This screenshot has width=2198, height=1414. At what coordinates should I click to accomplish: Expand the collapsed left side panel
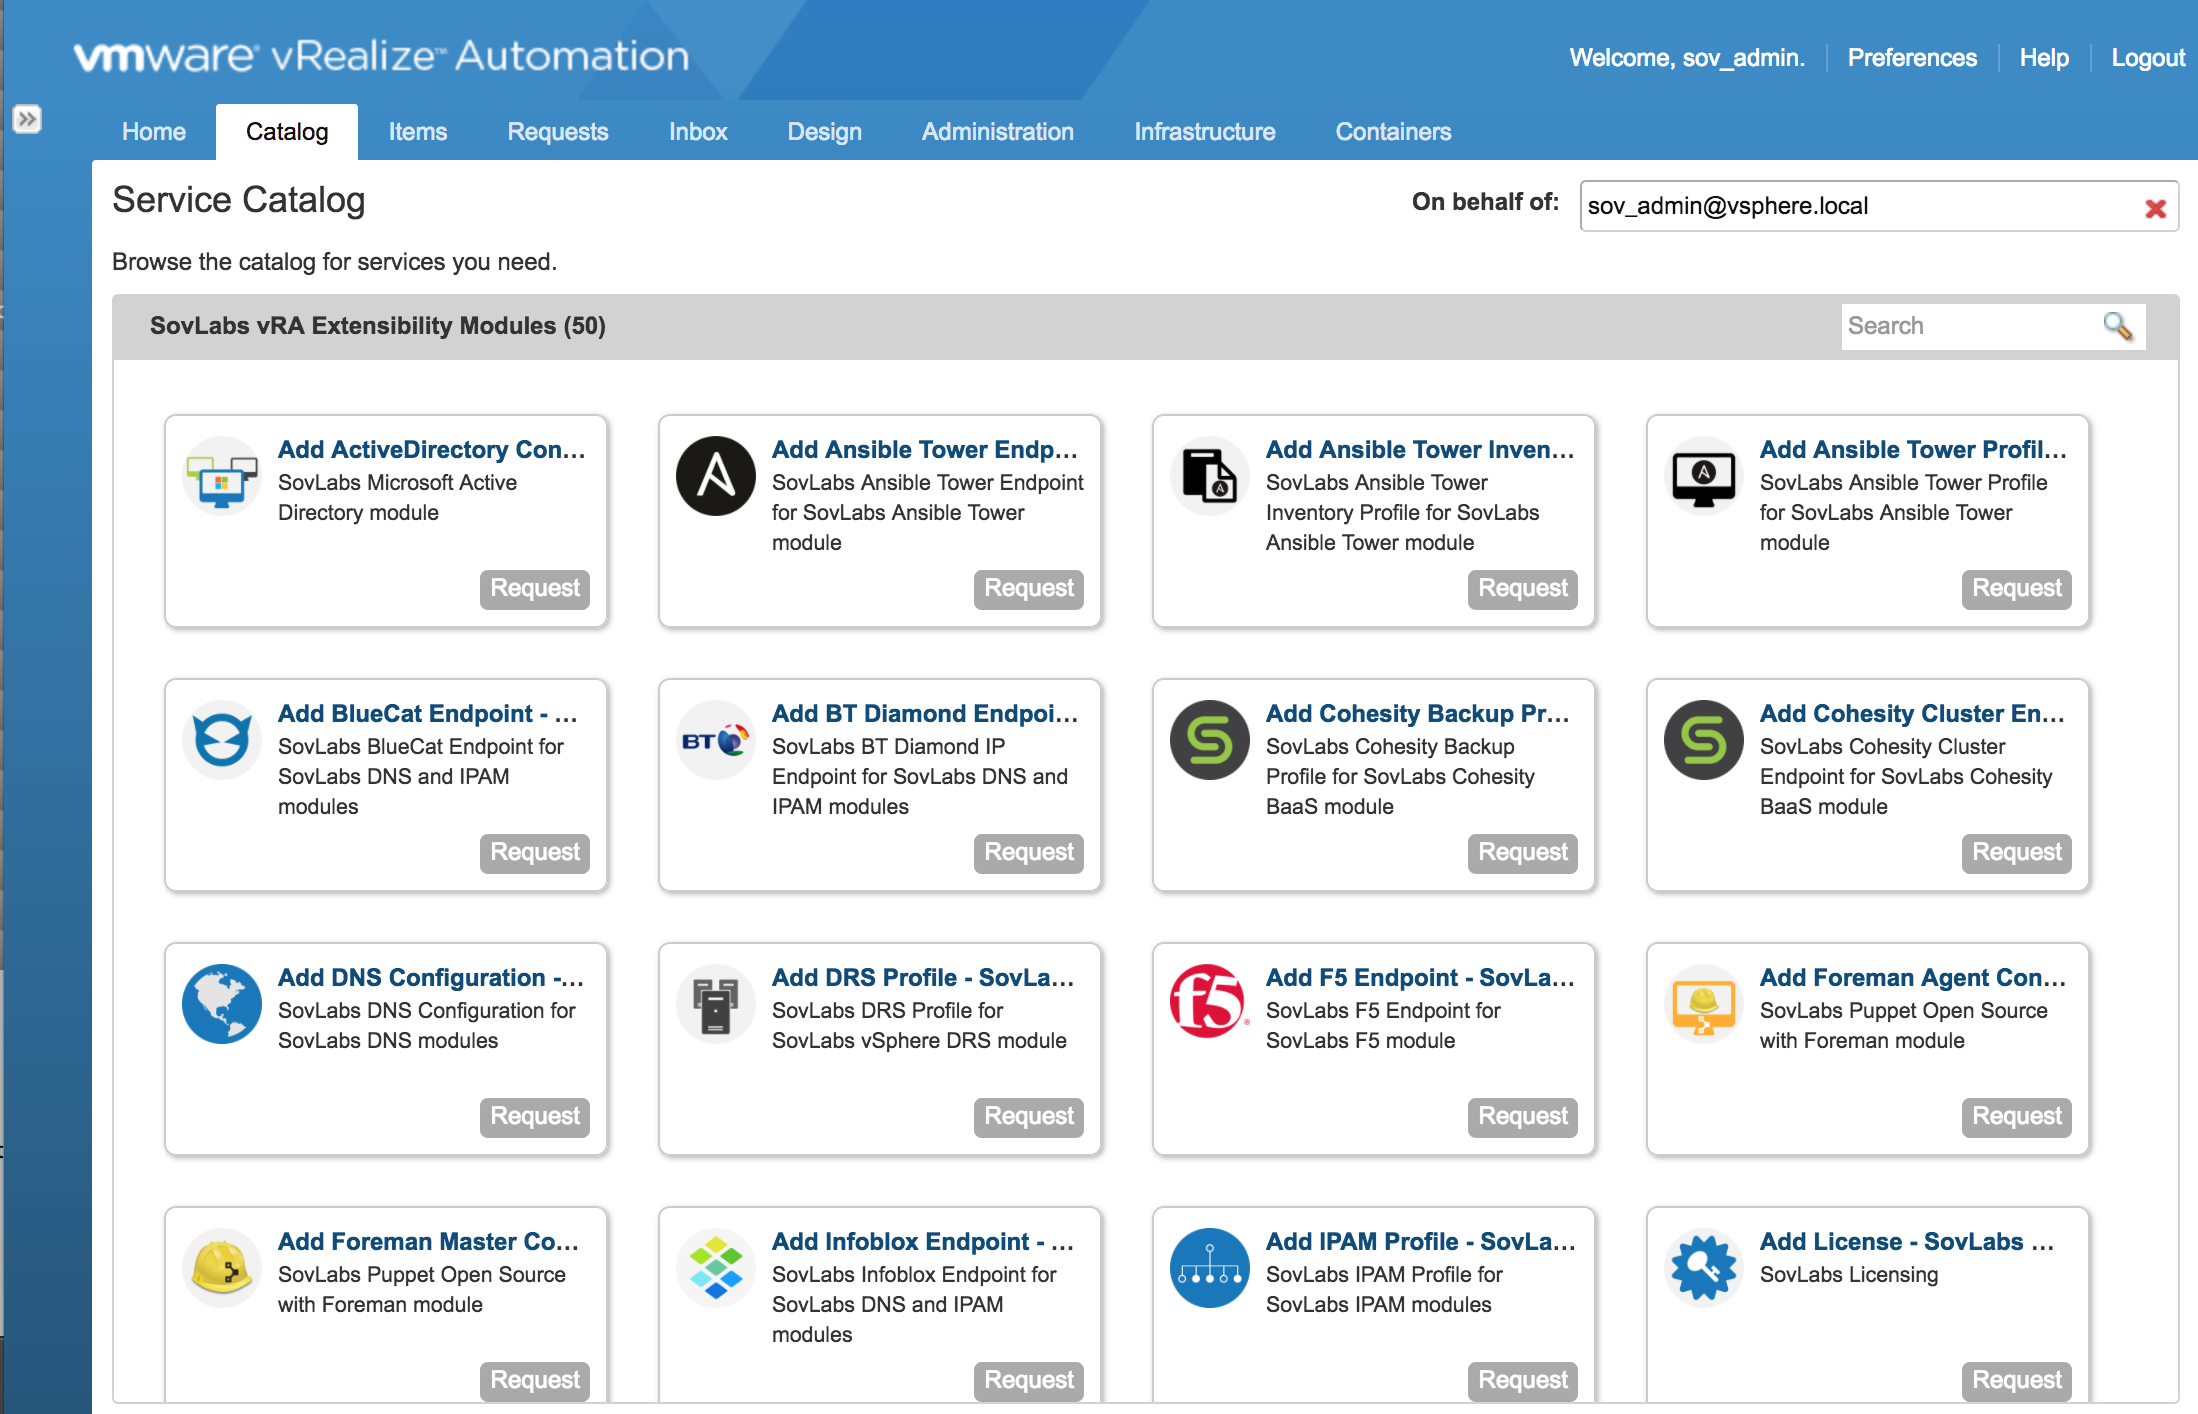click(x=27, y=120)
